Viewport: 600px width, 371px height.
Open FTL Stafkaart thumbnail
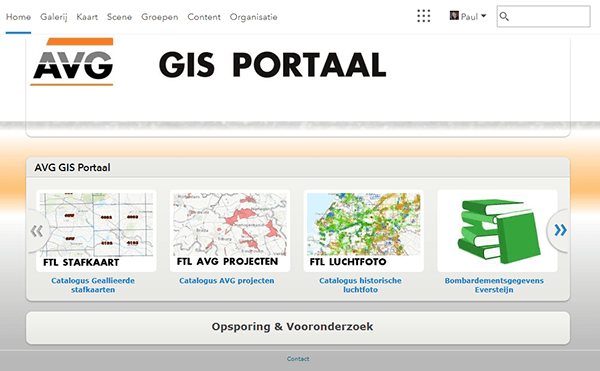(96, 231)
